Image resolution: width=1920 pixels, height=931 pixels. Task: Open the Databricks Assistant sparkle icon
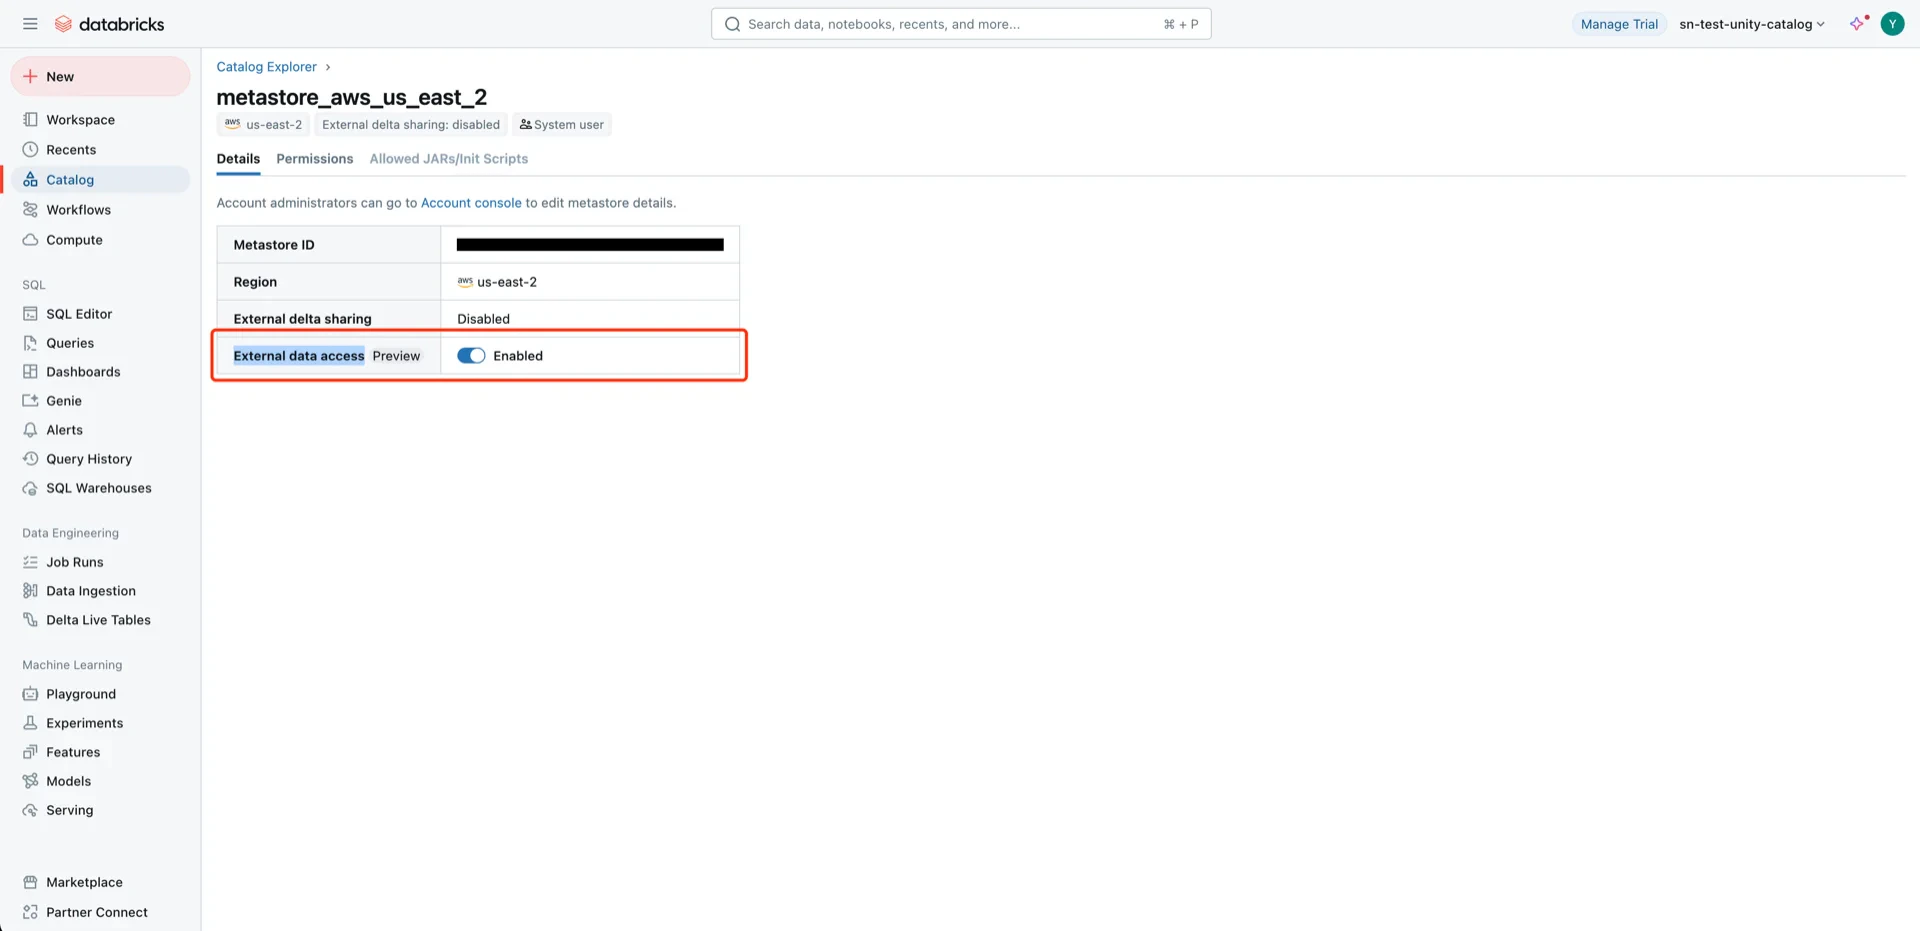click(1858, 24)
